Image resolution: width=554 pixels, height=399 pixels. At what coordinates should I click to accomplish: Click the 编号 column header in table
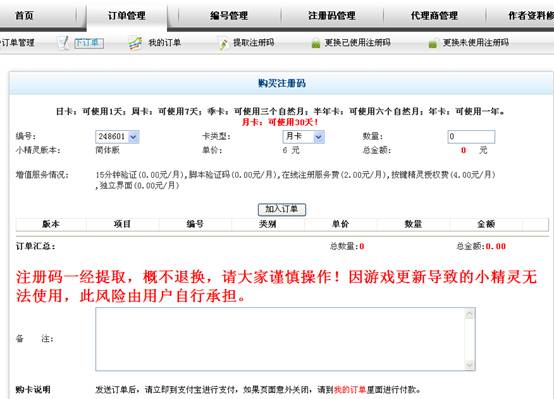pos(195,224)
